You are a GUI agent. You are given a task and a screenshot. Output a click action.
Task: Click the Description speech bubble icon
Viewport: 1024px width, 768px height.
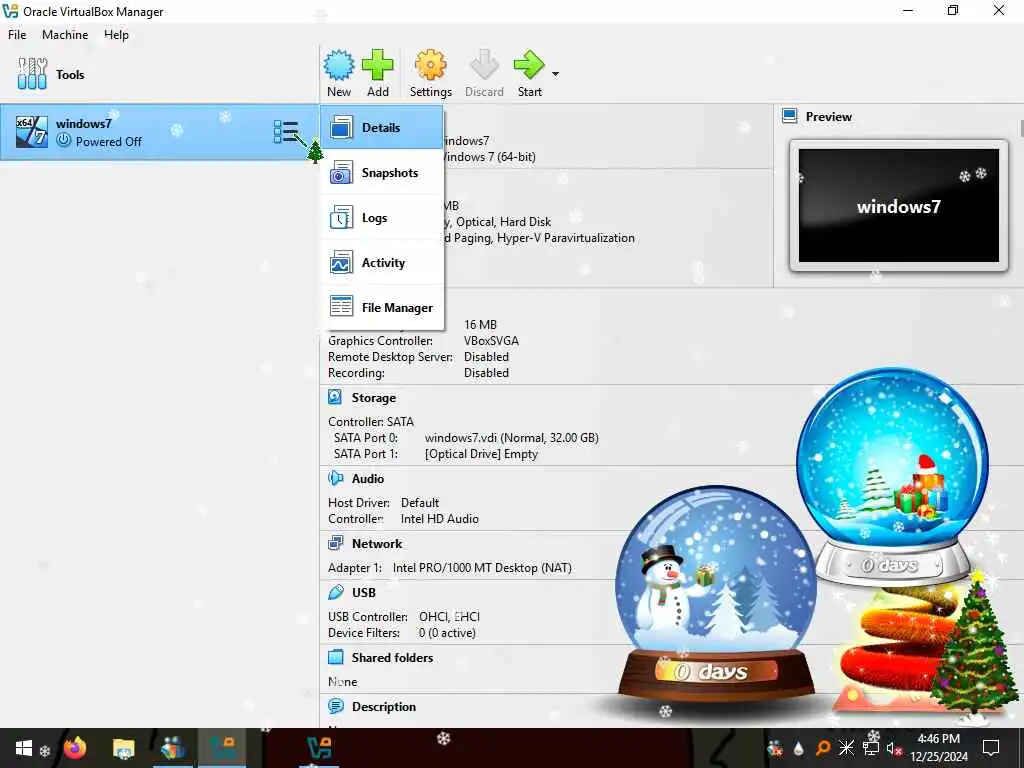(335, 706)
